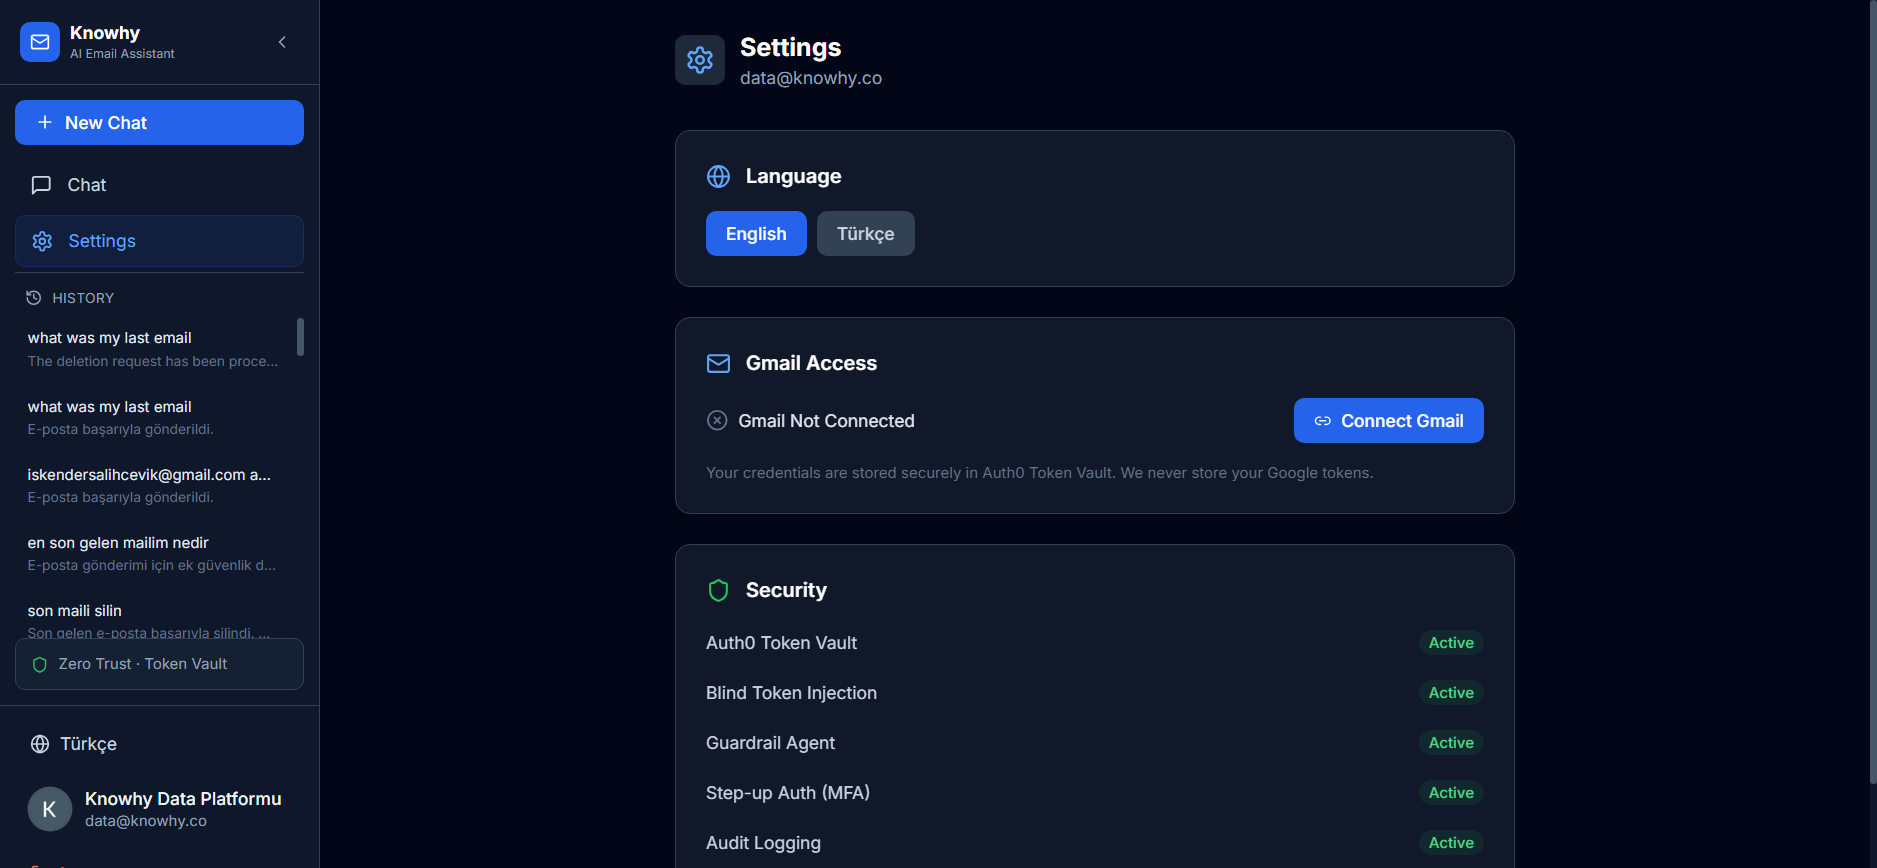
Task: Click Active badge for Auth0 Token Vault
Action: coord(1451,643)
